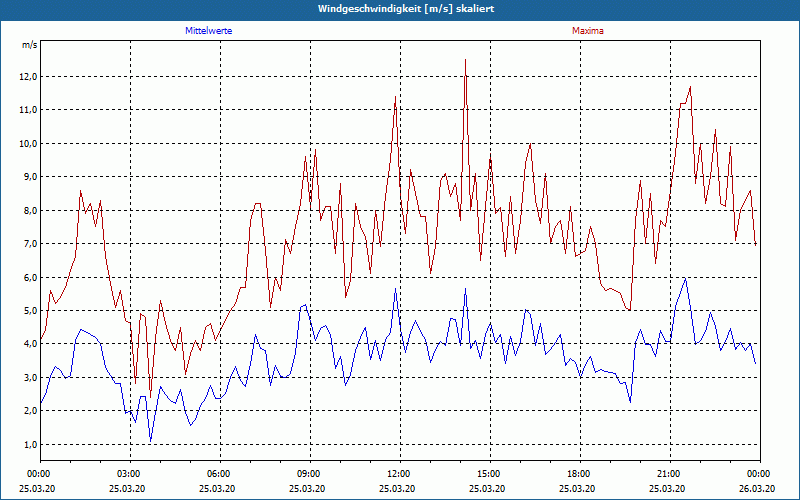The height and width of the screenshot is (500, 800).
Task: Select the red 'Maxima' legend label
Action: (x=588, y=31)
